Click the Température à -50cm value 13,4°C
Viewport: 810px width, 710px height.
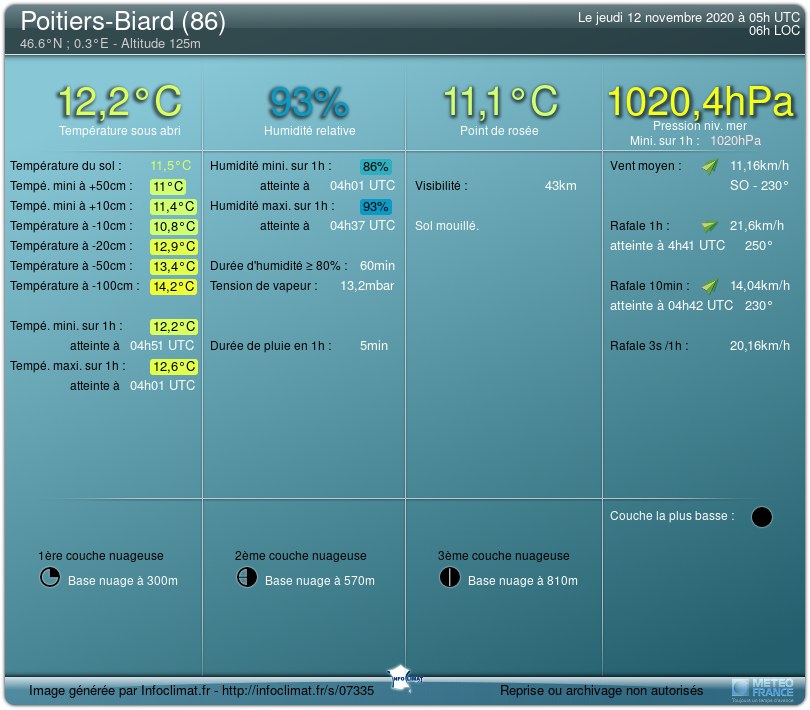pyautogui.click(x=174, y=266)
